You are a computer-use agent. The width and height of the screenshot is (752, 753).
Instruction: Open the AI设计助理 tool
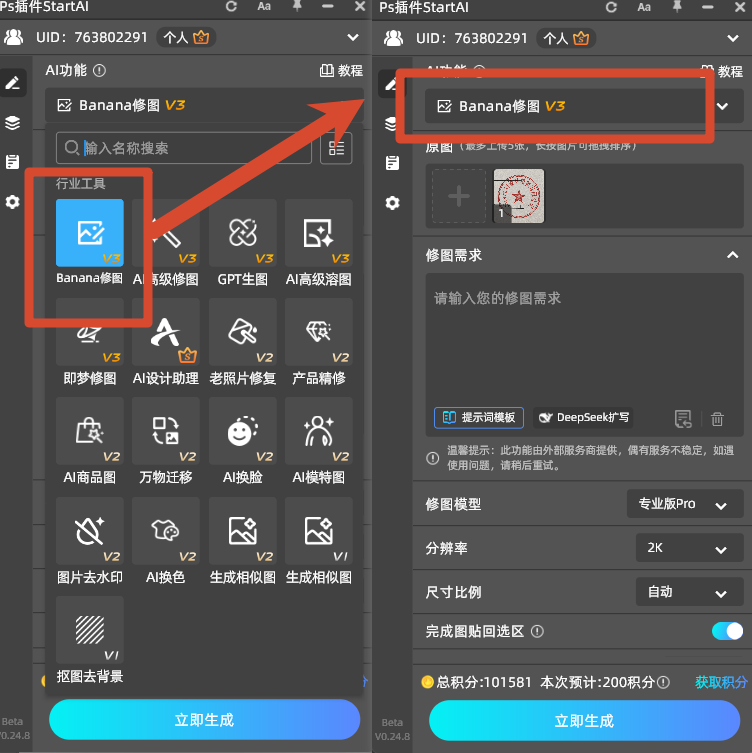(166, 332)
